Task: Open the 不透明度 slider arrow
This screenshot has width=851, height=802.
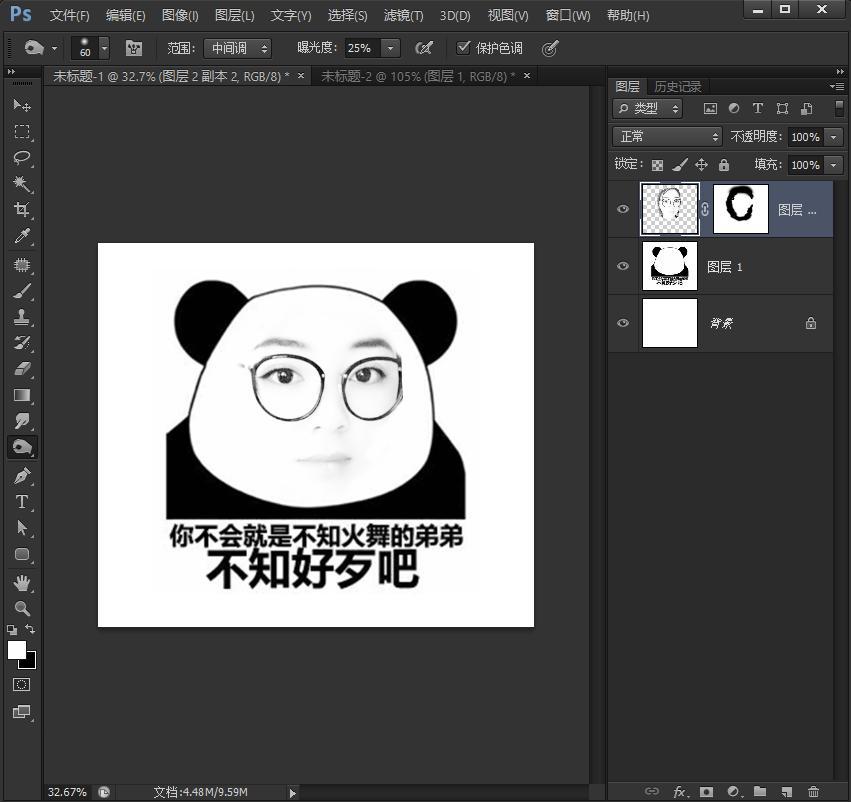Action: click(x=834, y=137)
